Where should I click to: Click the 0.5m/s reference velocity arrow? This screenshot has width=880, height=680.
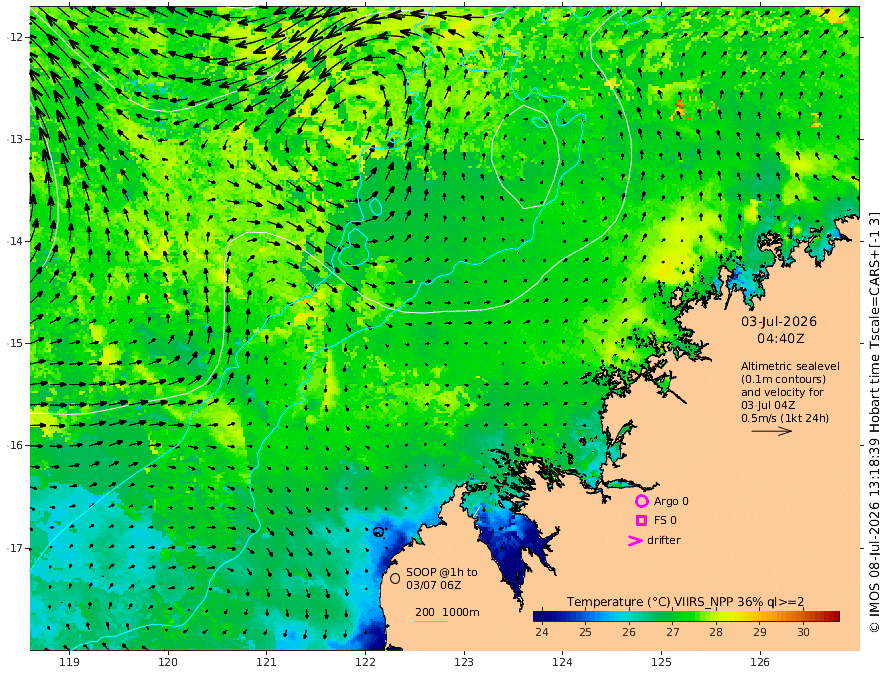point(772,431)
